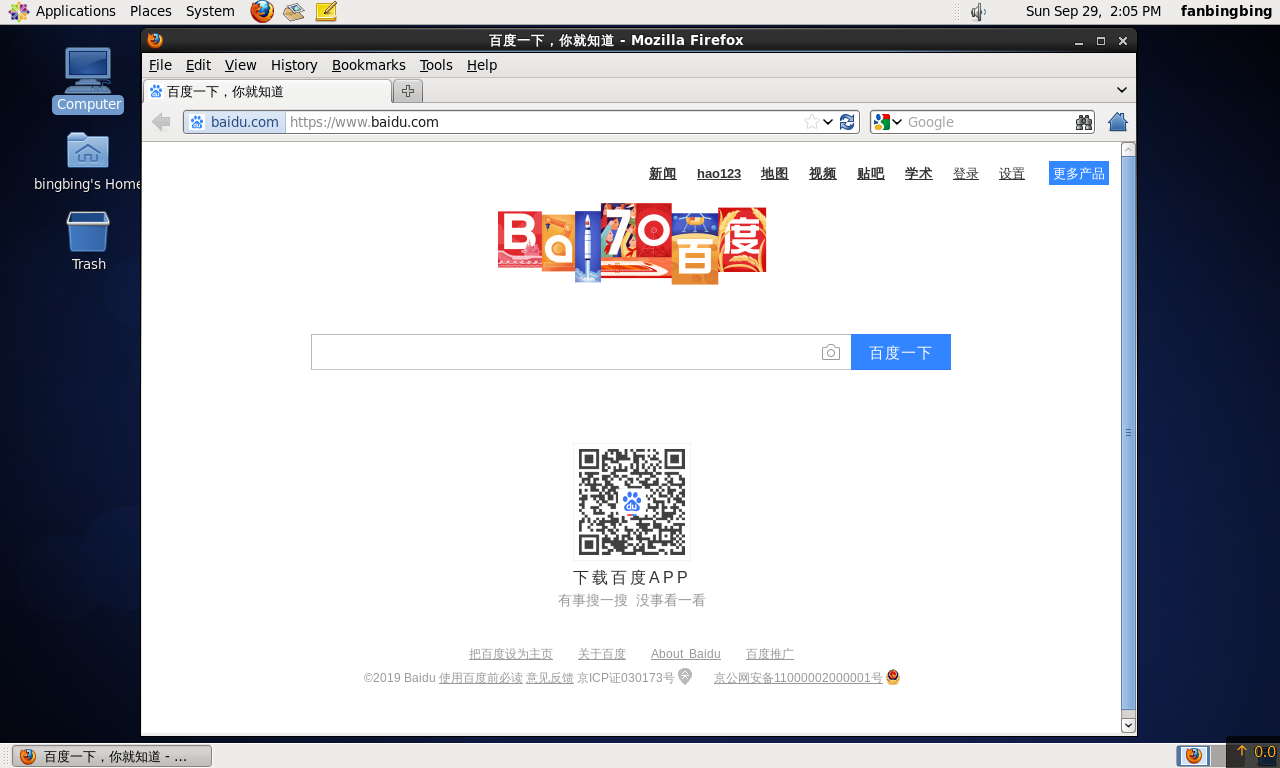Open the System panel menu
The width and height of the screenshot is (1280, 768).
pyautogui.click(x=210, y=11)
